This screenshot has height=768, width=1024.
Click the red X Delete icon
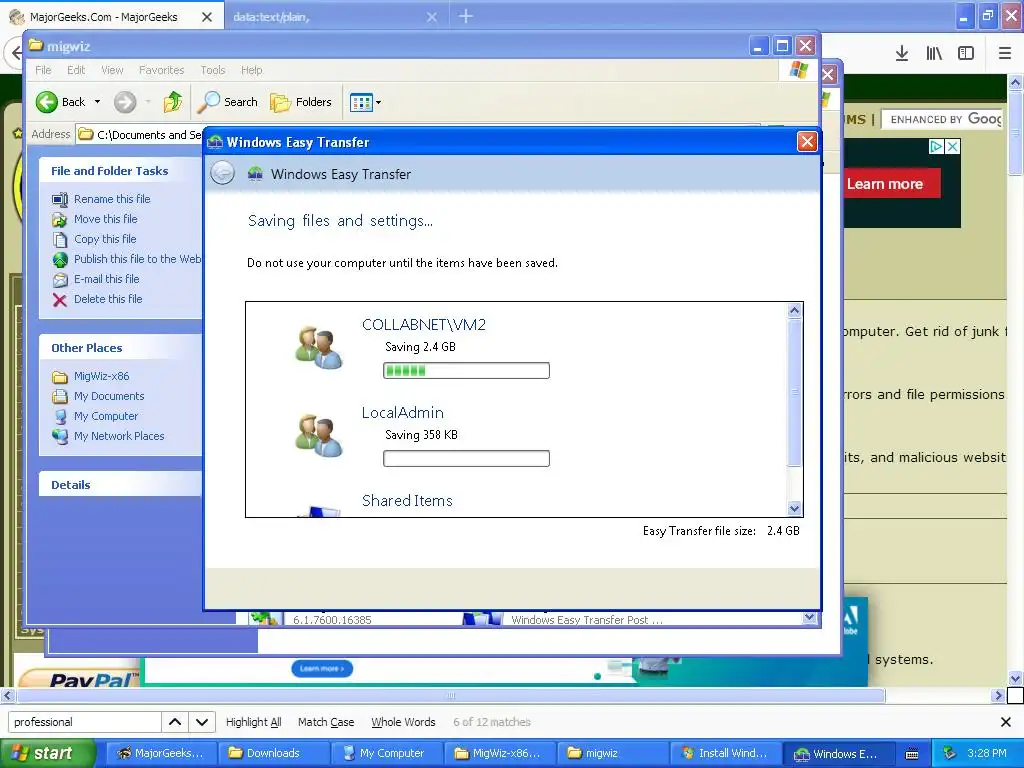coord(59,300)
